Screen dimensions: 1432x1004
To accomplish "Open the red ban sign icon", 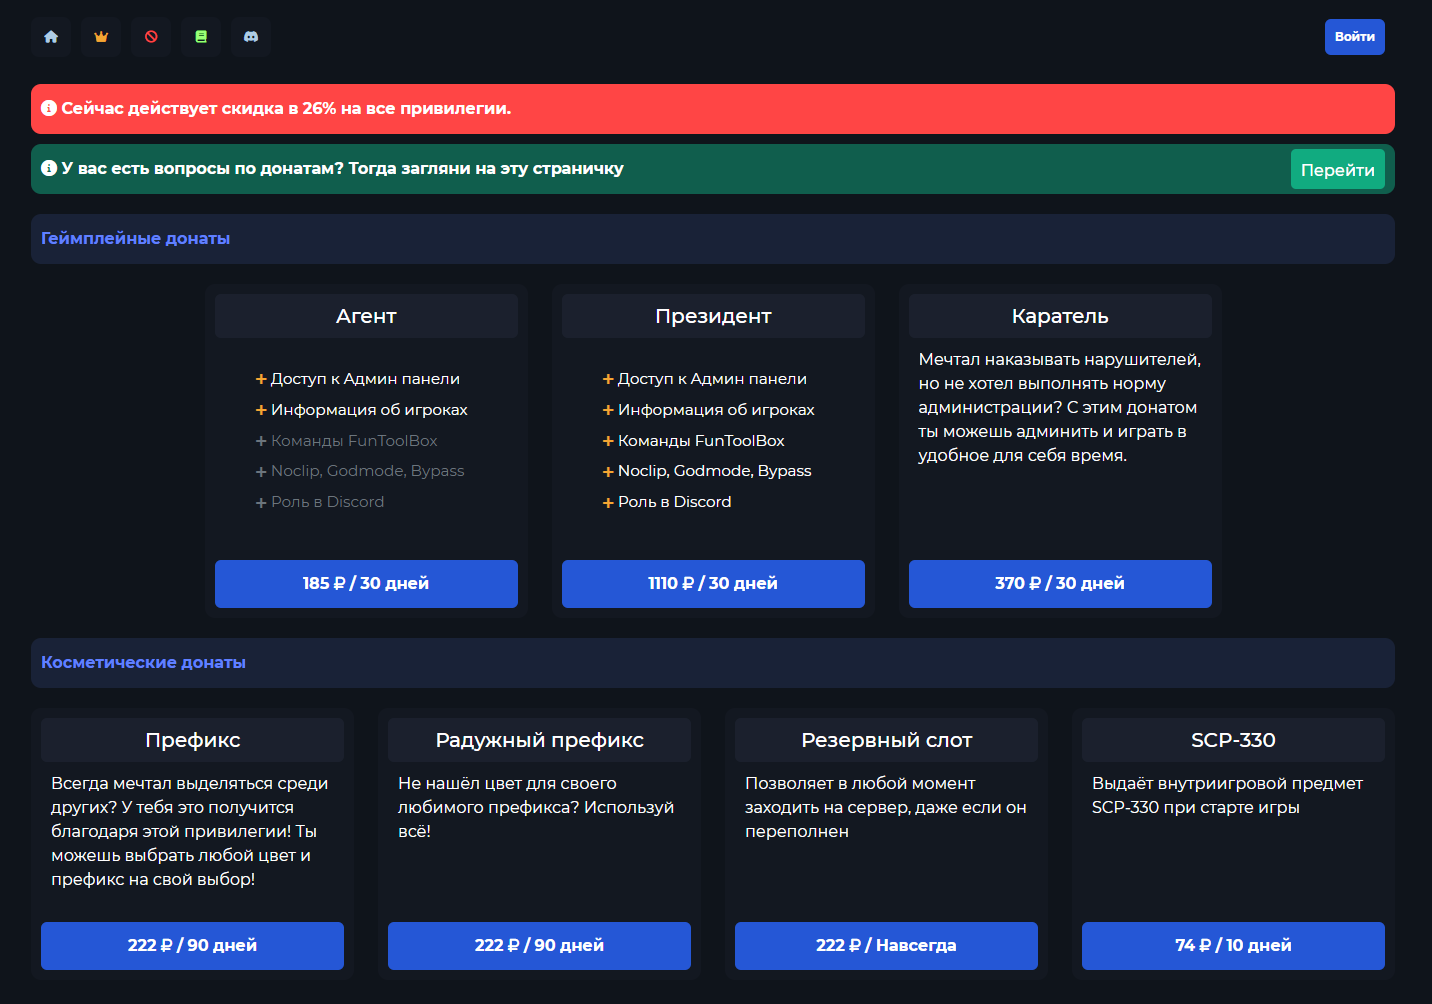I will click(151, 37).
